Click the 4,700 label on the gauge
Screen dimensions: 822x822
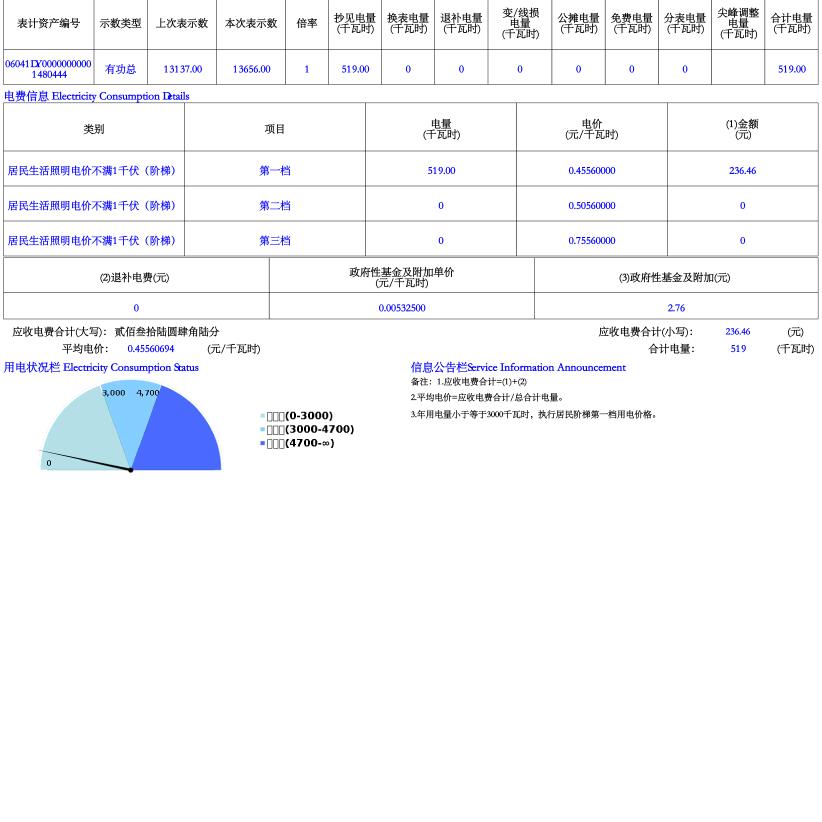pyautogui.click(x=148, y=393)
